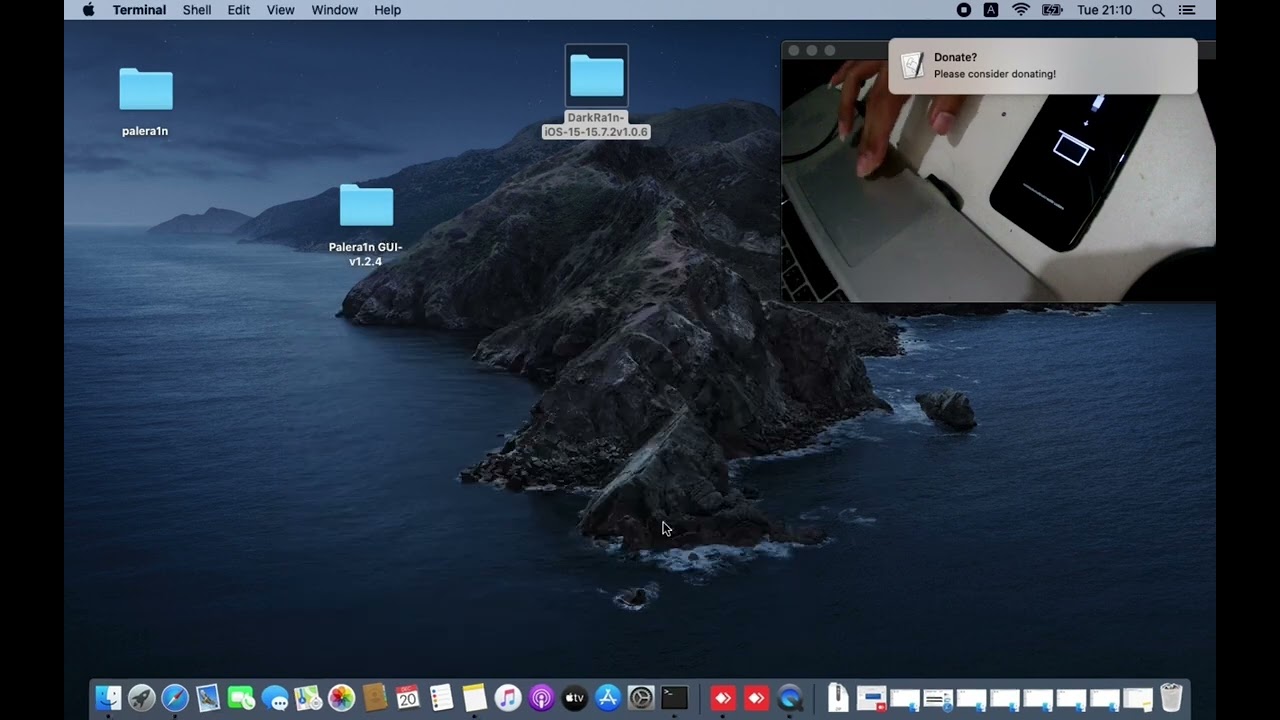The height and width of the screenshot is (720, 1280).
Task: Open the input source menu
Action: point(991,10)
